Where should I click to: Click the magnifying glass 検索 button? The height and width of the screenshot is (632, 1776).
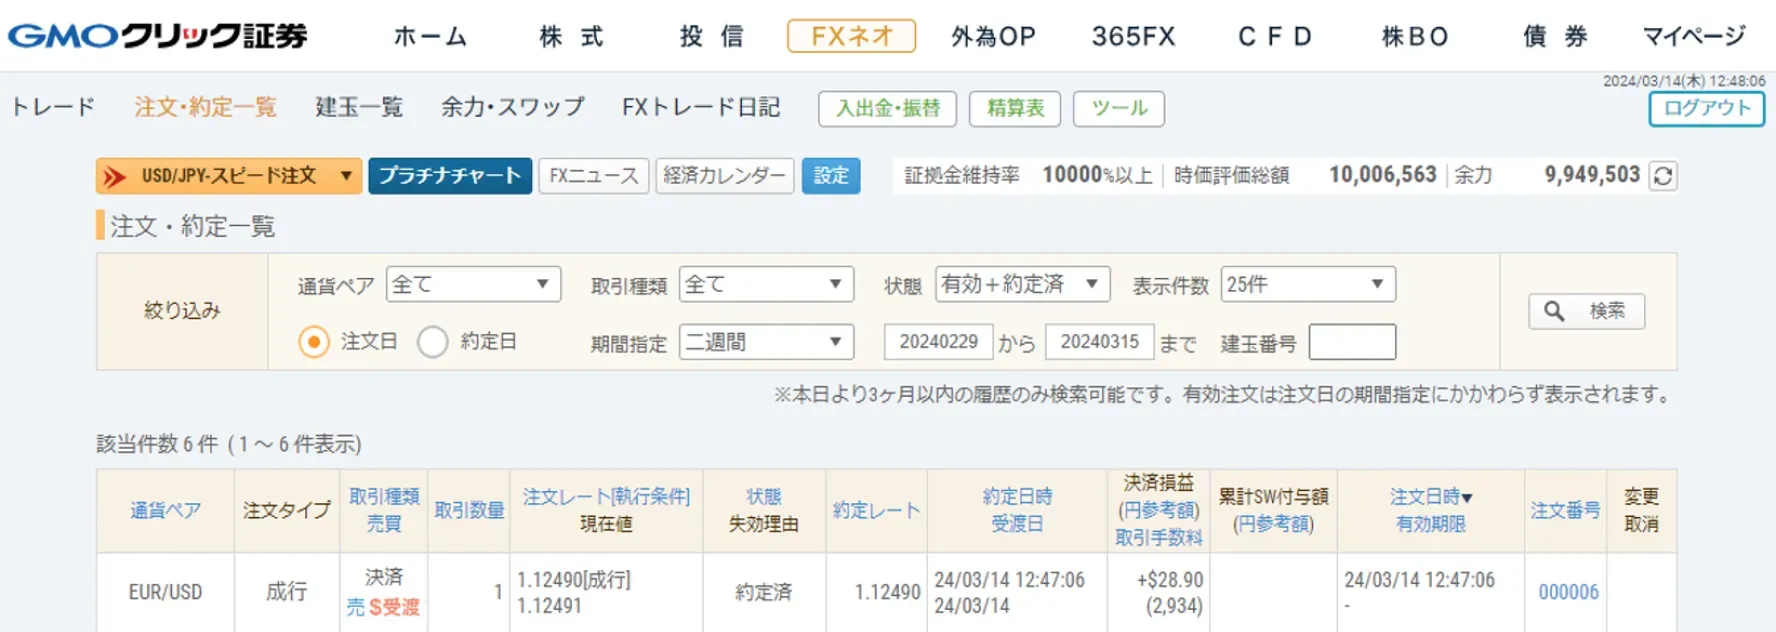pyautogui.click(x=1586, y=311)
